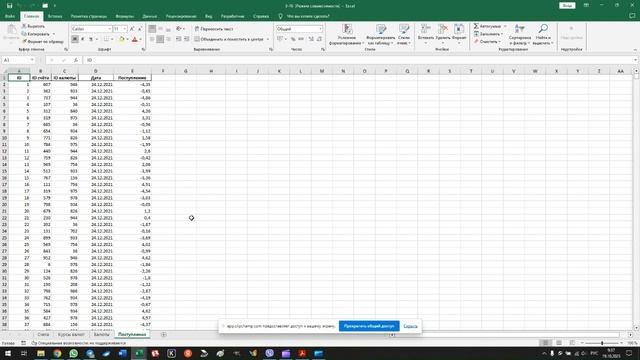Activate Format Painter (Формат по образцу)
Viewport: 640px width, 360px height.
click(x=42, y=42)
